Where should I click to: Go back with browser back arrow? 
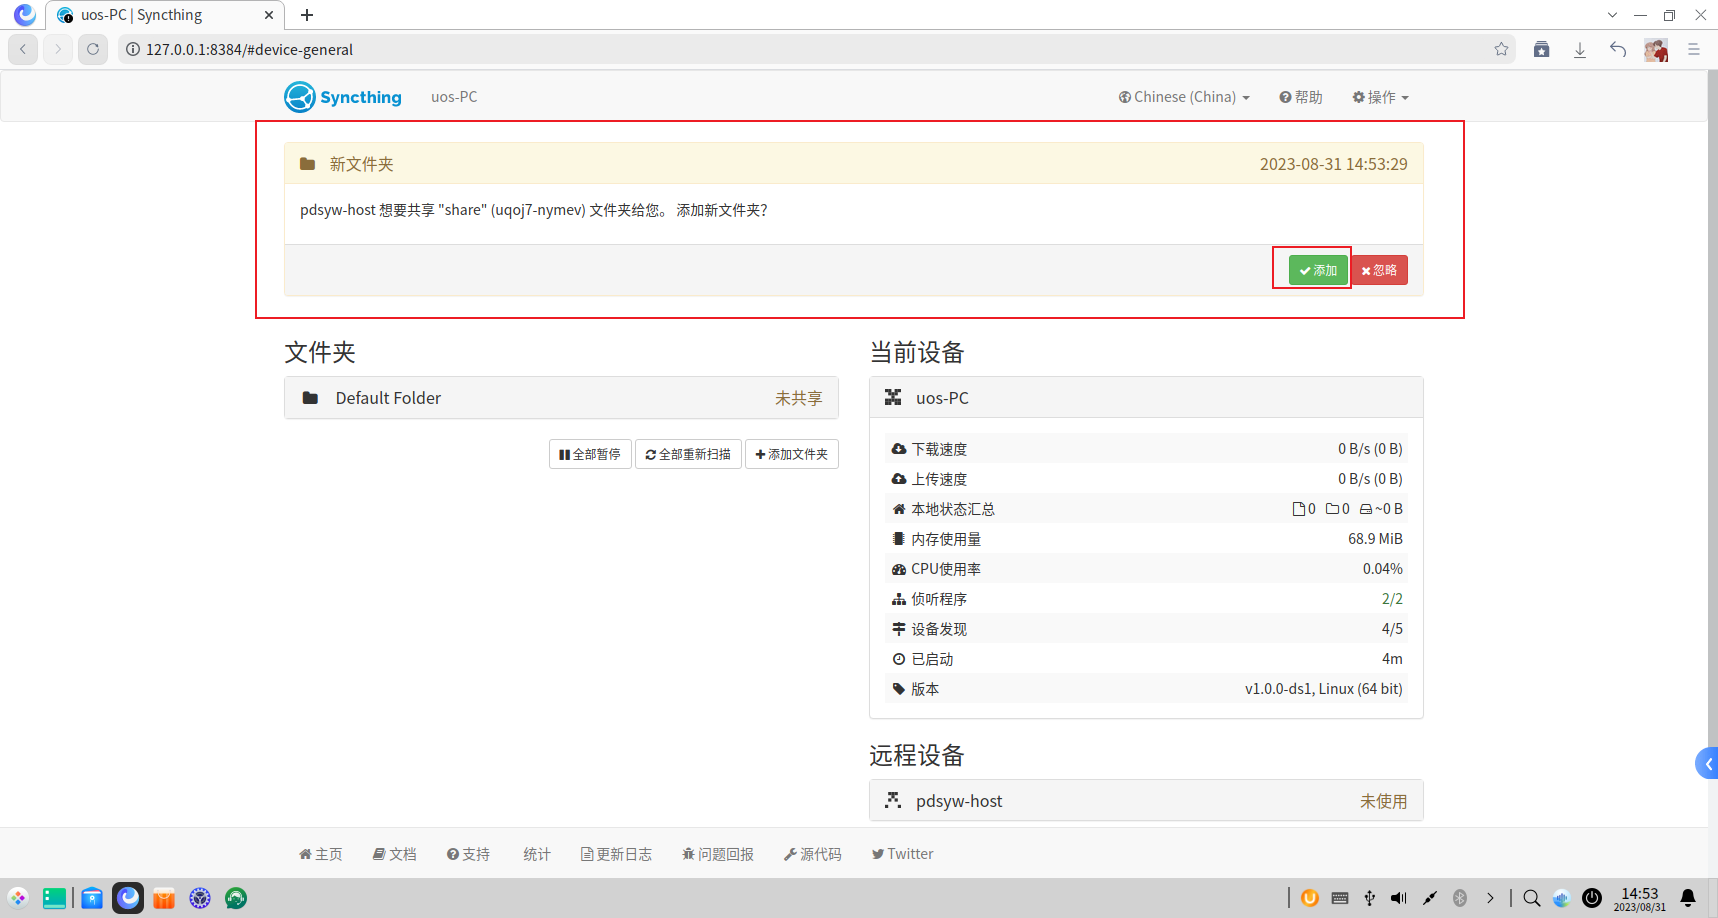pos(23,49)
